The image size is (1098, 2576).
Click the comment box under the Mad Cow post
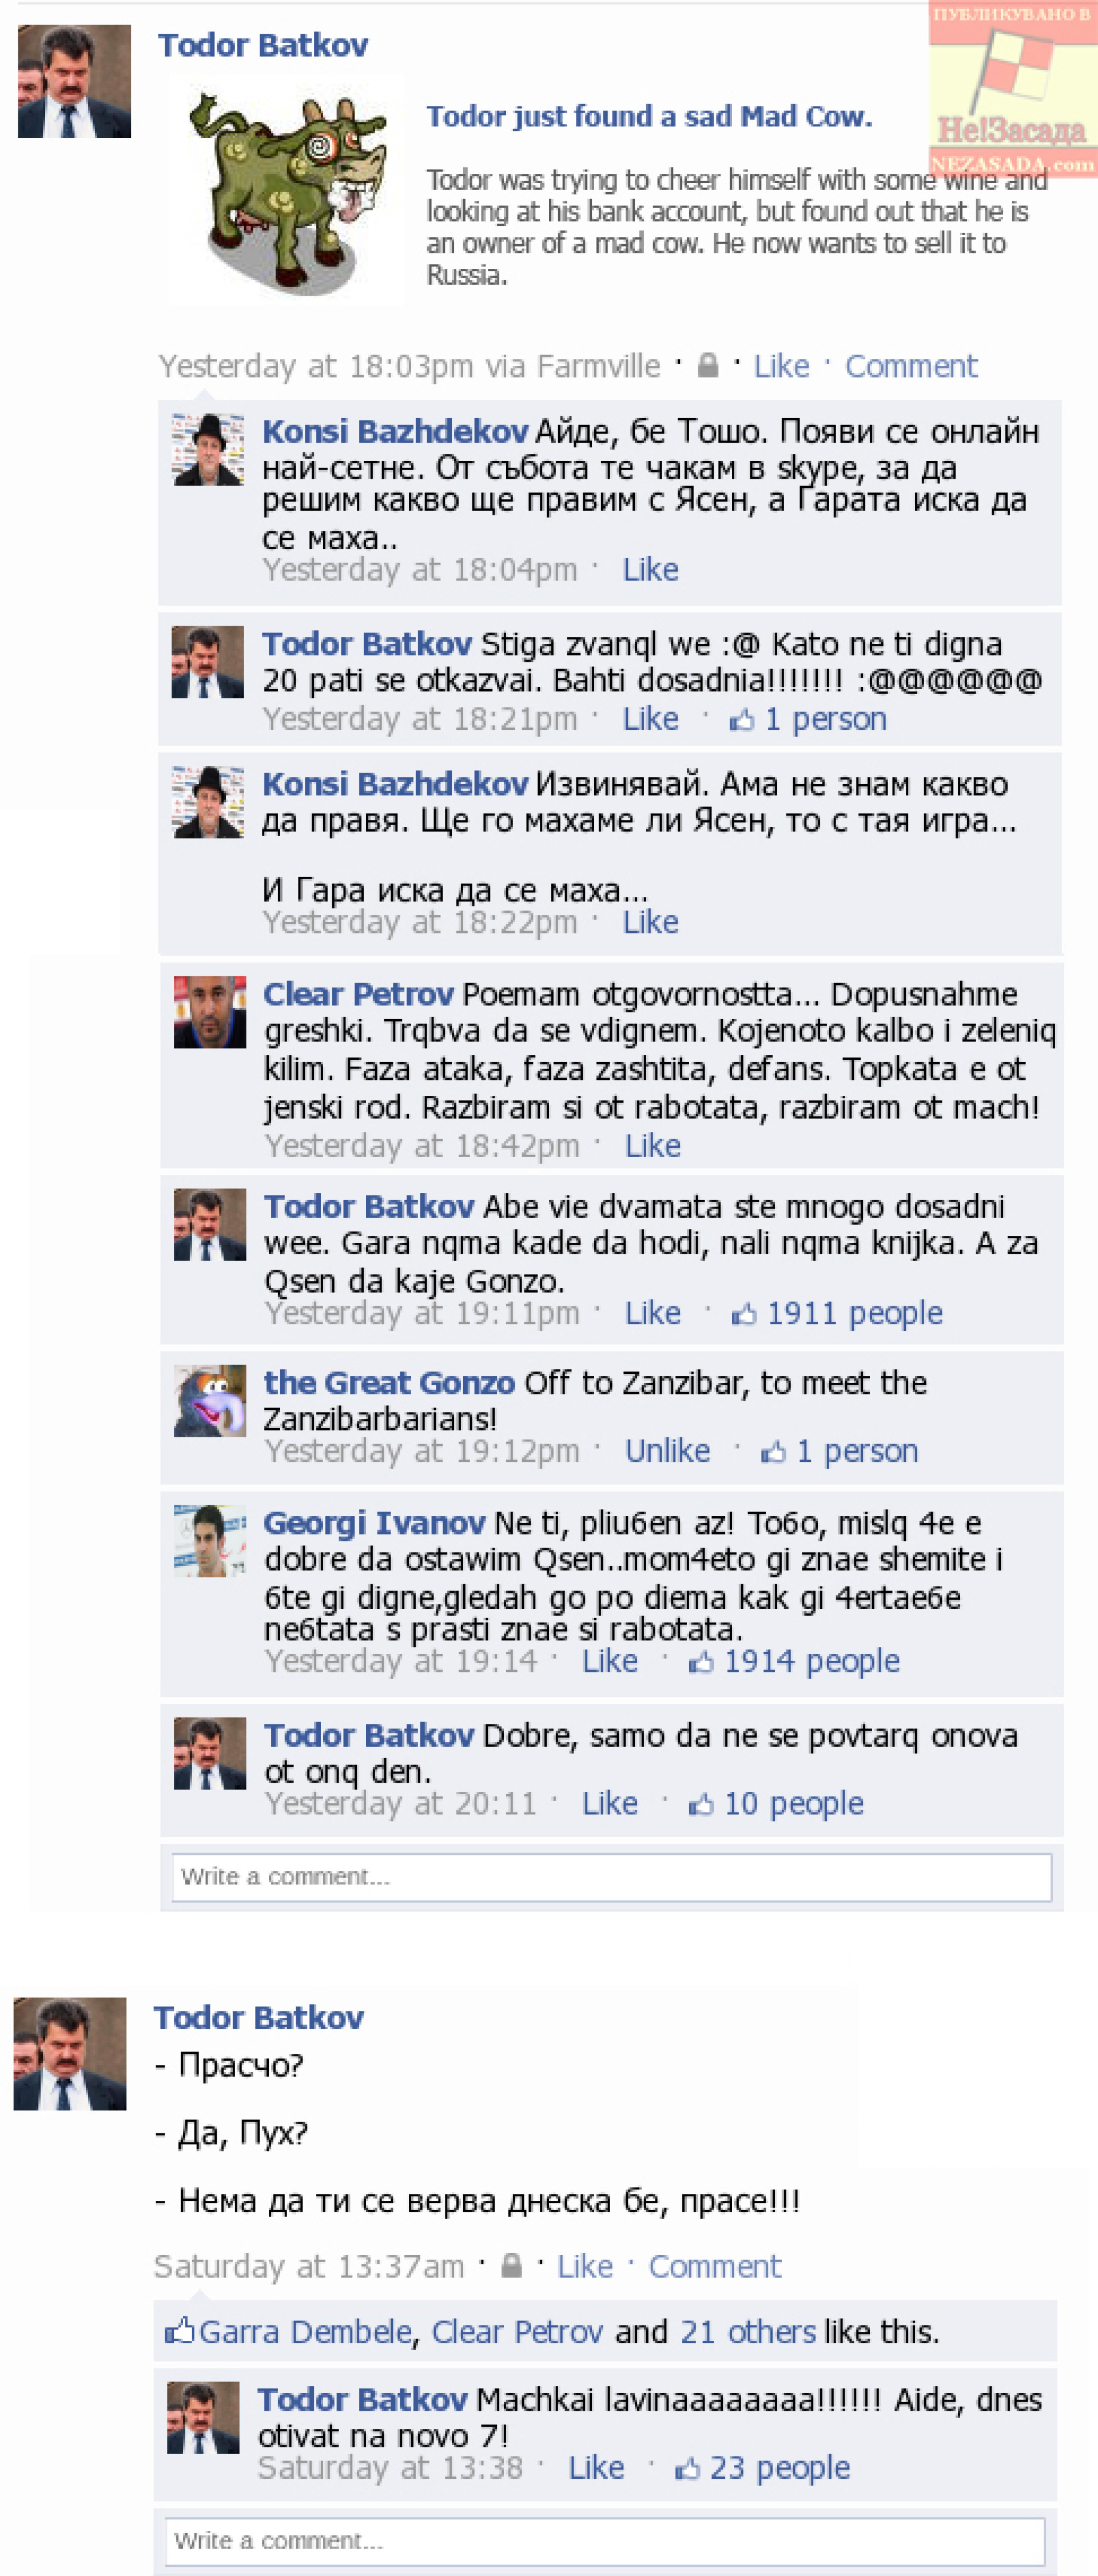pyautogui.click(x=612, y=1877)
